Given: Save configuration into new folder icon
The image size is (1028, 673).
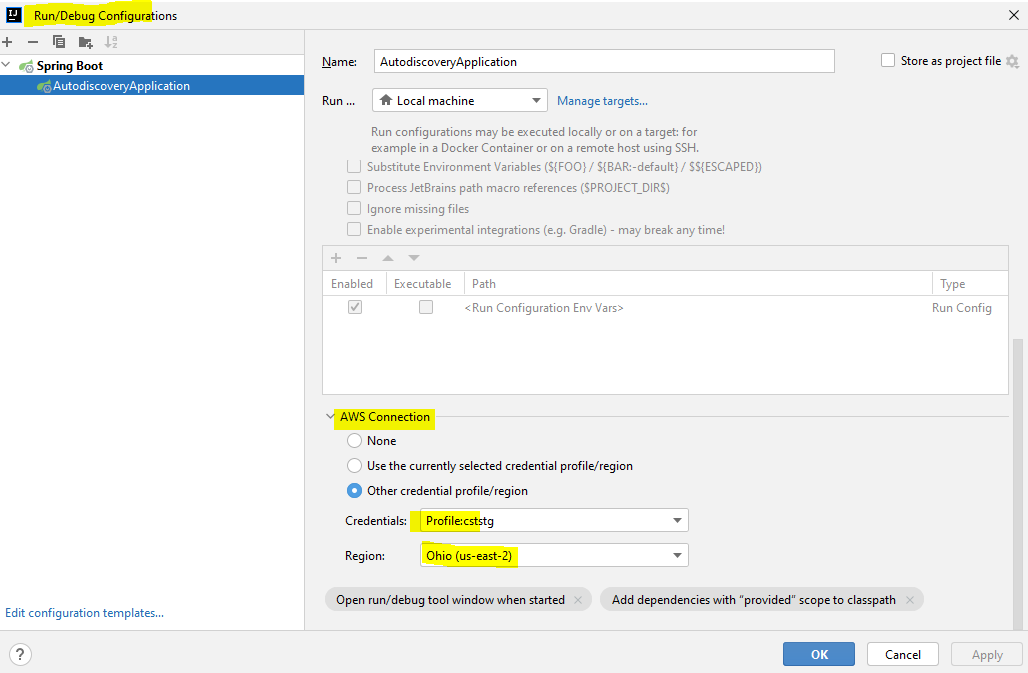Looking at the screenshot, I should [85, 43].
